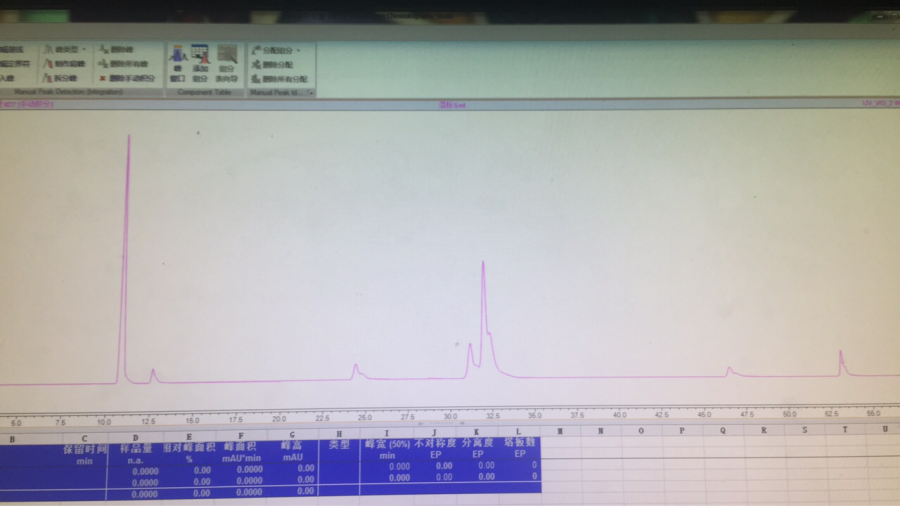Launch the component table wizard (组分表向导)
Viewport: 900px width, 506px height.
[x=227, y=64]
